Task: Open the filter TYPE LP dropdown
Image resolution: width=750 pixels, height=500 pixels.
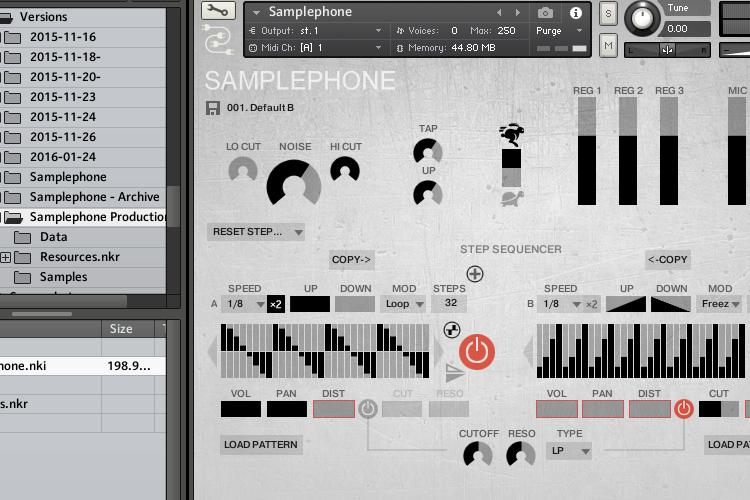Action: (569, 451)
